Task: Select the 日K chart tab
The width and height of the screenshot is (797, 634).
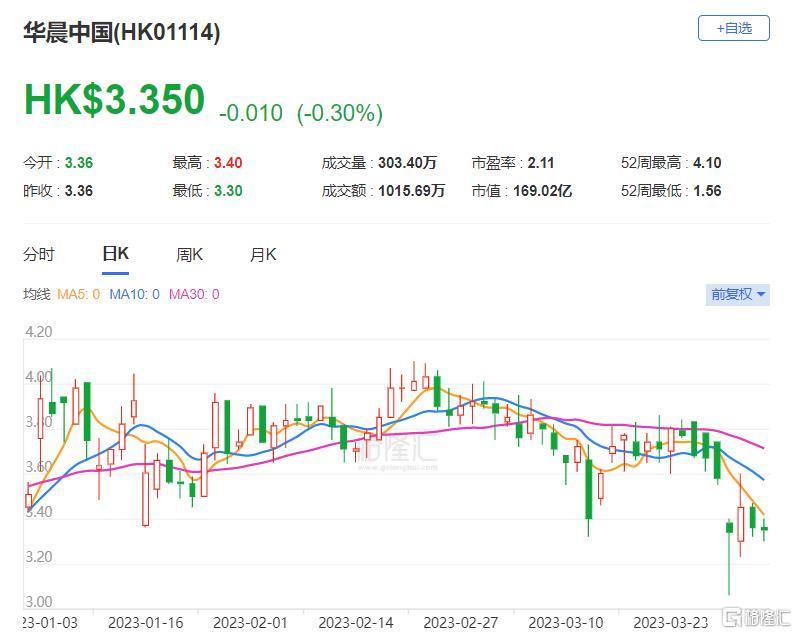Action: pos(115,253)
